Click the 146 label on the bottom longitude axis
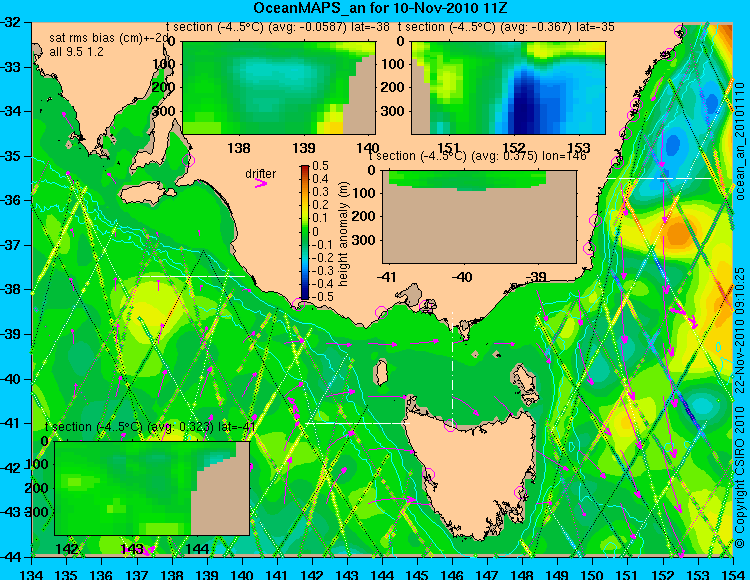 point(452,574)
